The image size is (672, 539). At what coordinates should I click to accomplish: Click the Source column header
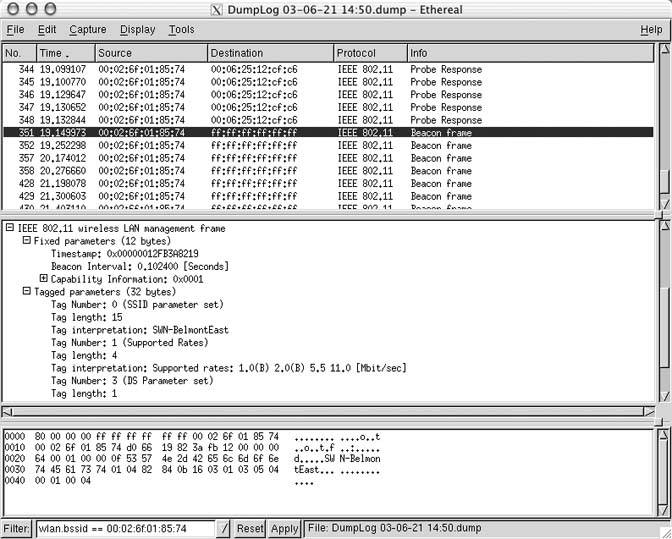click(151, 52)
